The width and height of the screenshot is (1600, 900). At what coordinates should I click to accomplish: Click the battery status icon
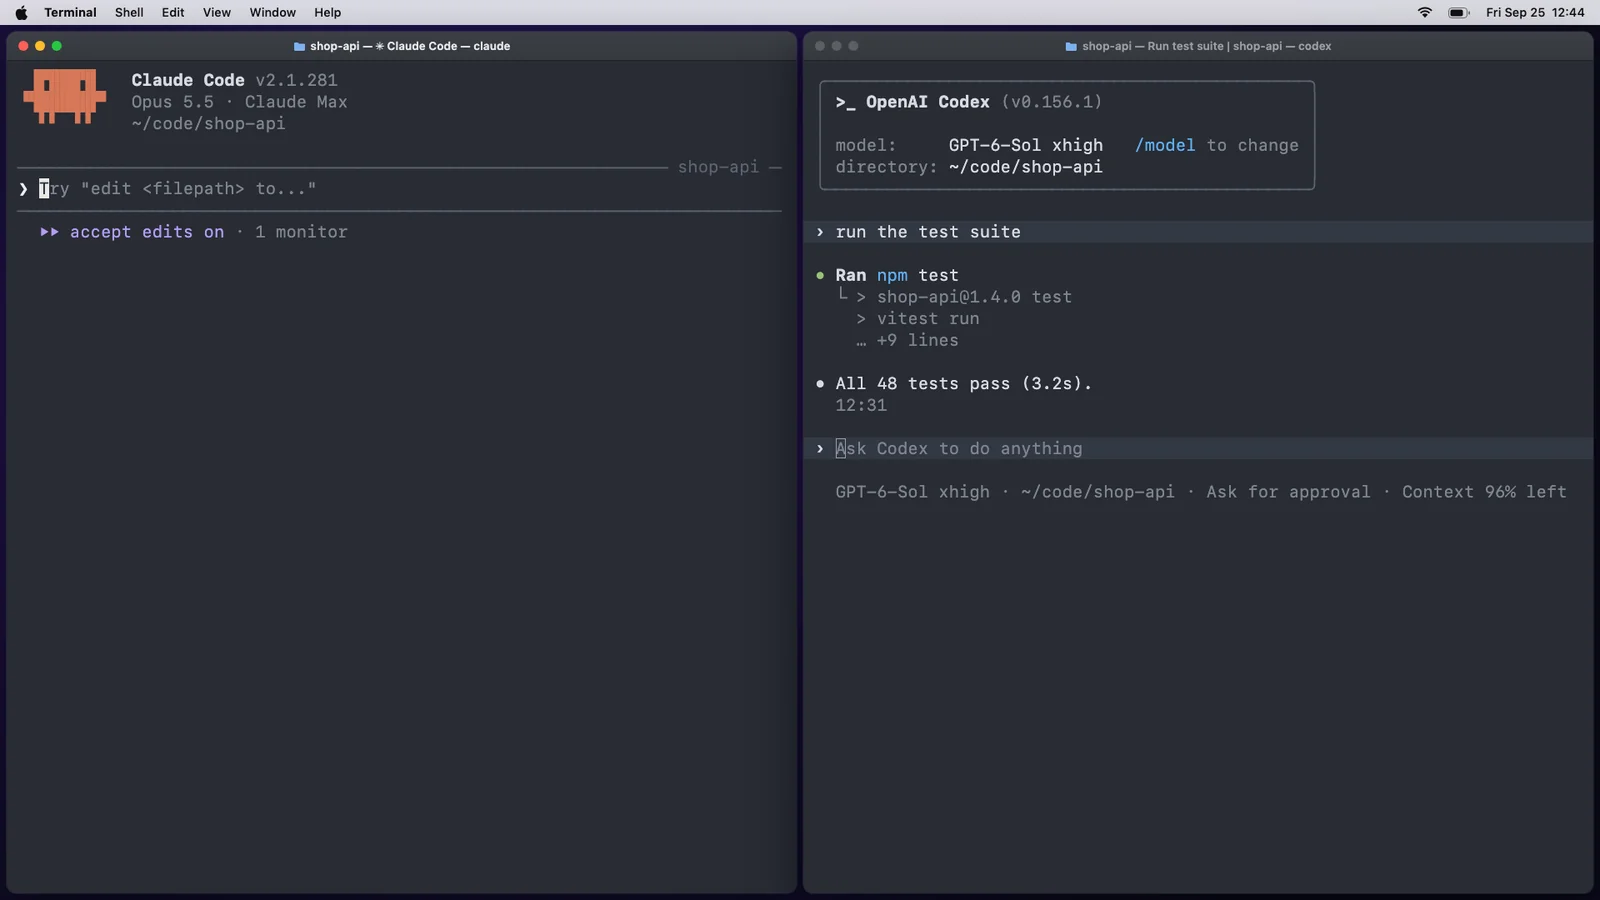(x=1459, y=12)
